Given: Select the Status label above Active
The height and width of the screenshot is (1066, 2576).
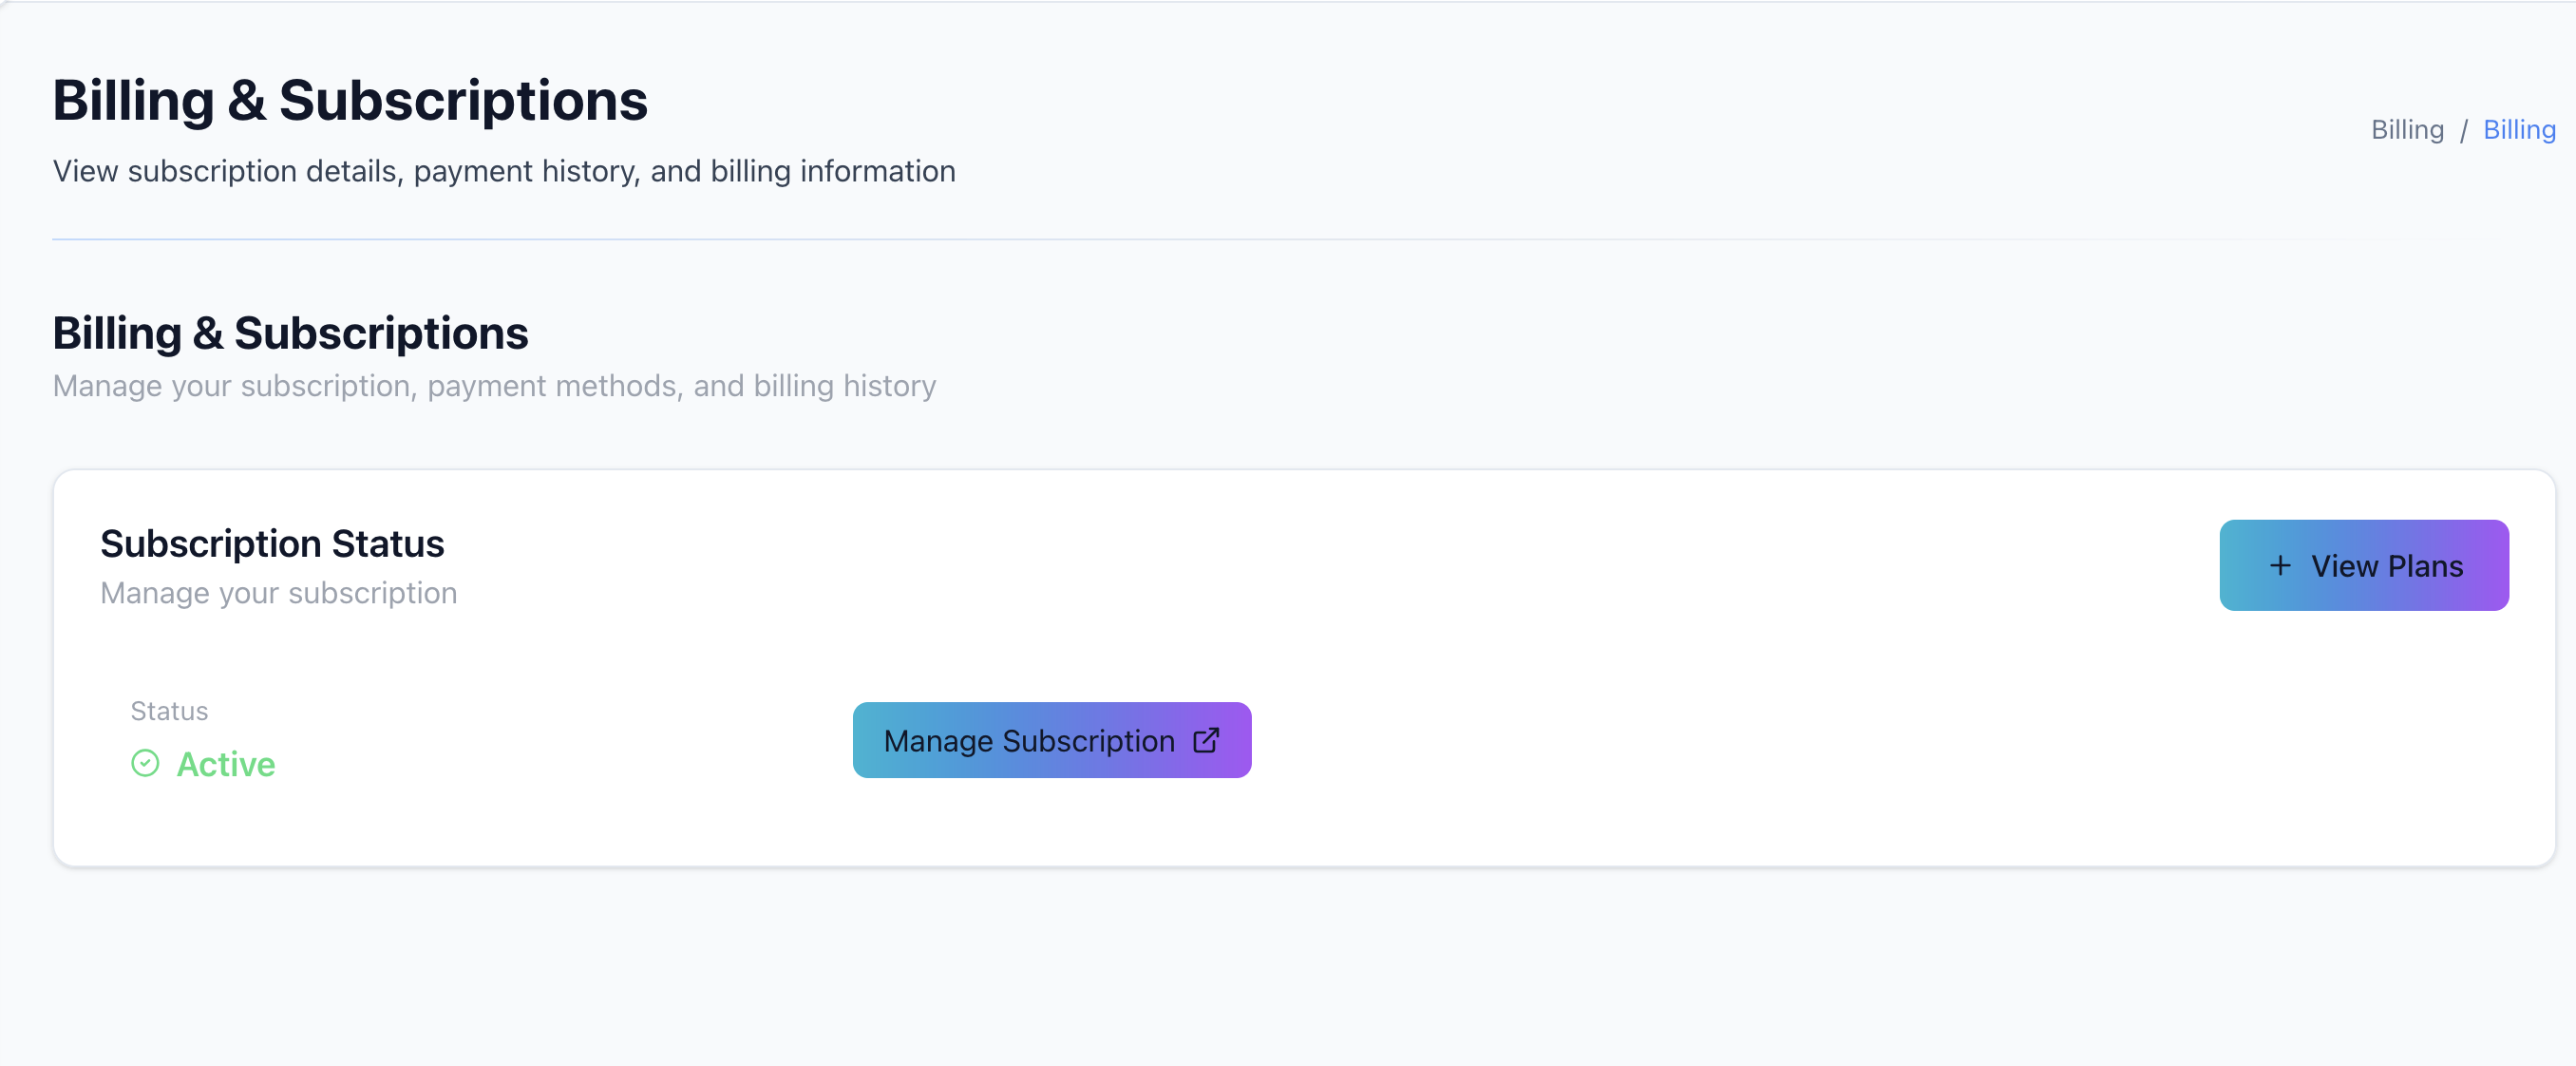Looking at the screenshot, I should [x=169, y=711].
